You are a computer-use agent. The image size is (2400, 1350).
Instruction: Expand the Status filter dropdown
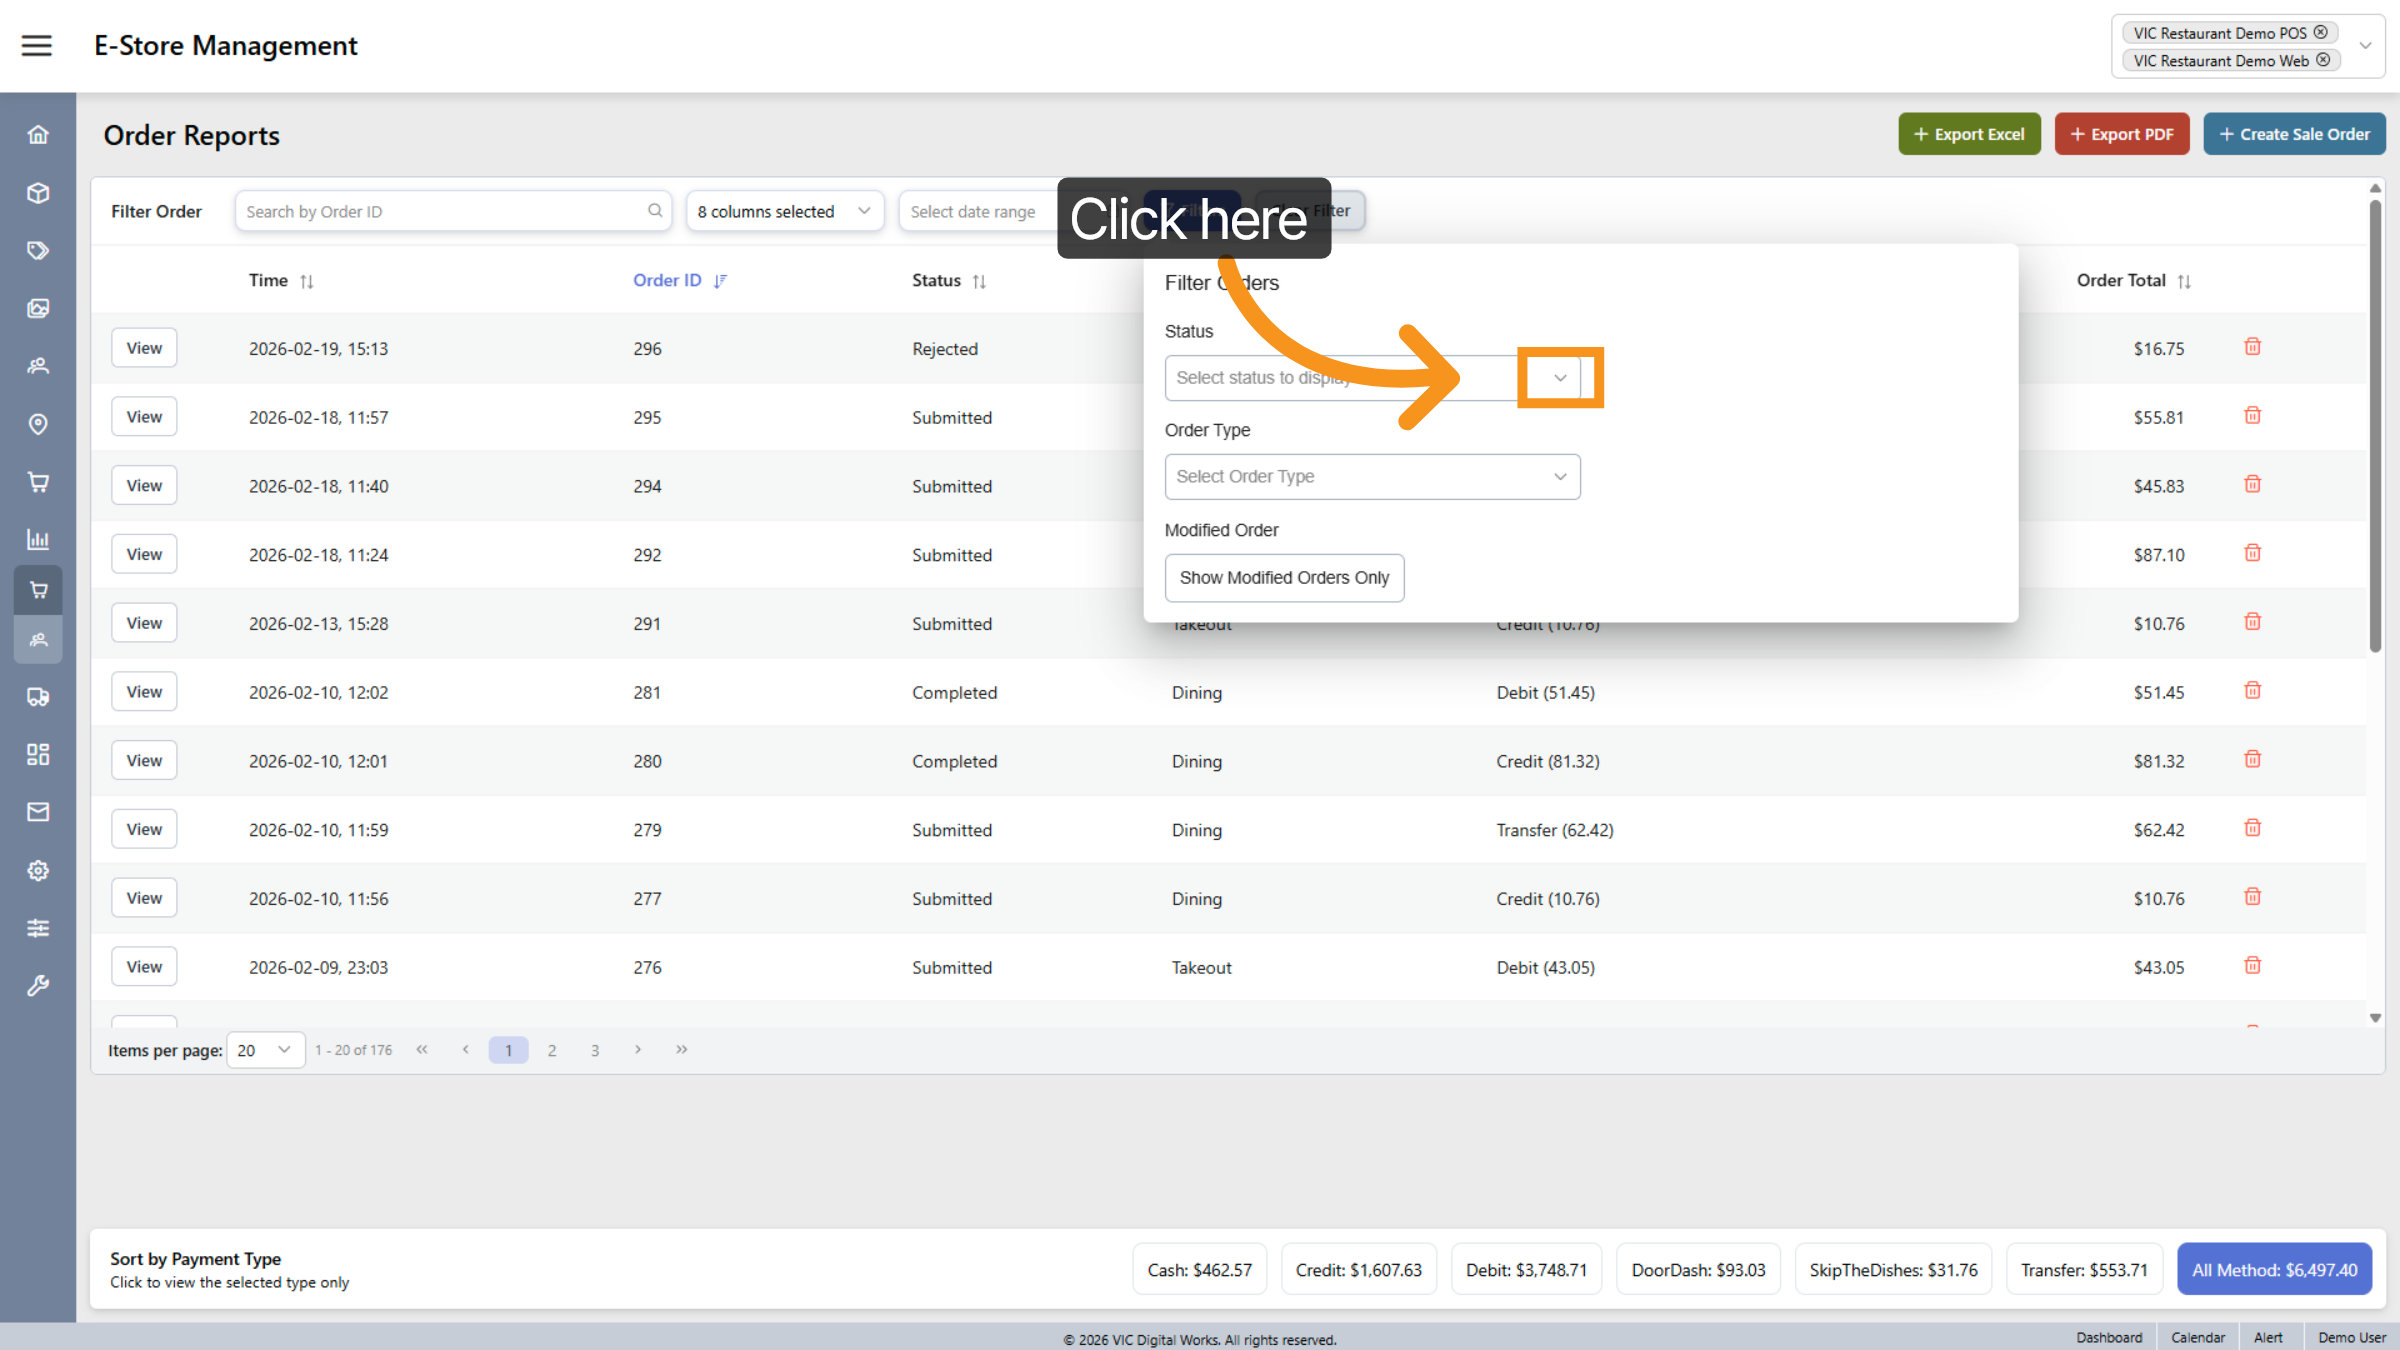(x=1559, y=378)
